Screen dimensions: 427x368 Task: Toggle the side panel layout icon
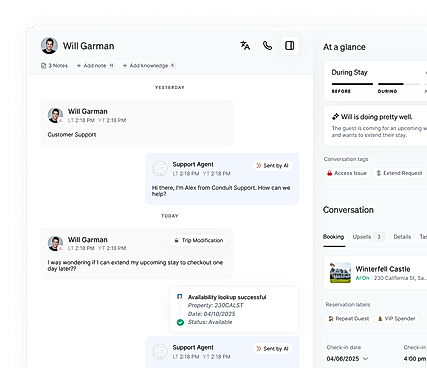pos(290,45)
